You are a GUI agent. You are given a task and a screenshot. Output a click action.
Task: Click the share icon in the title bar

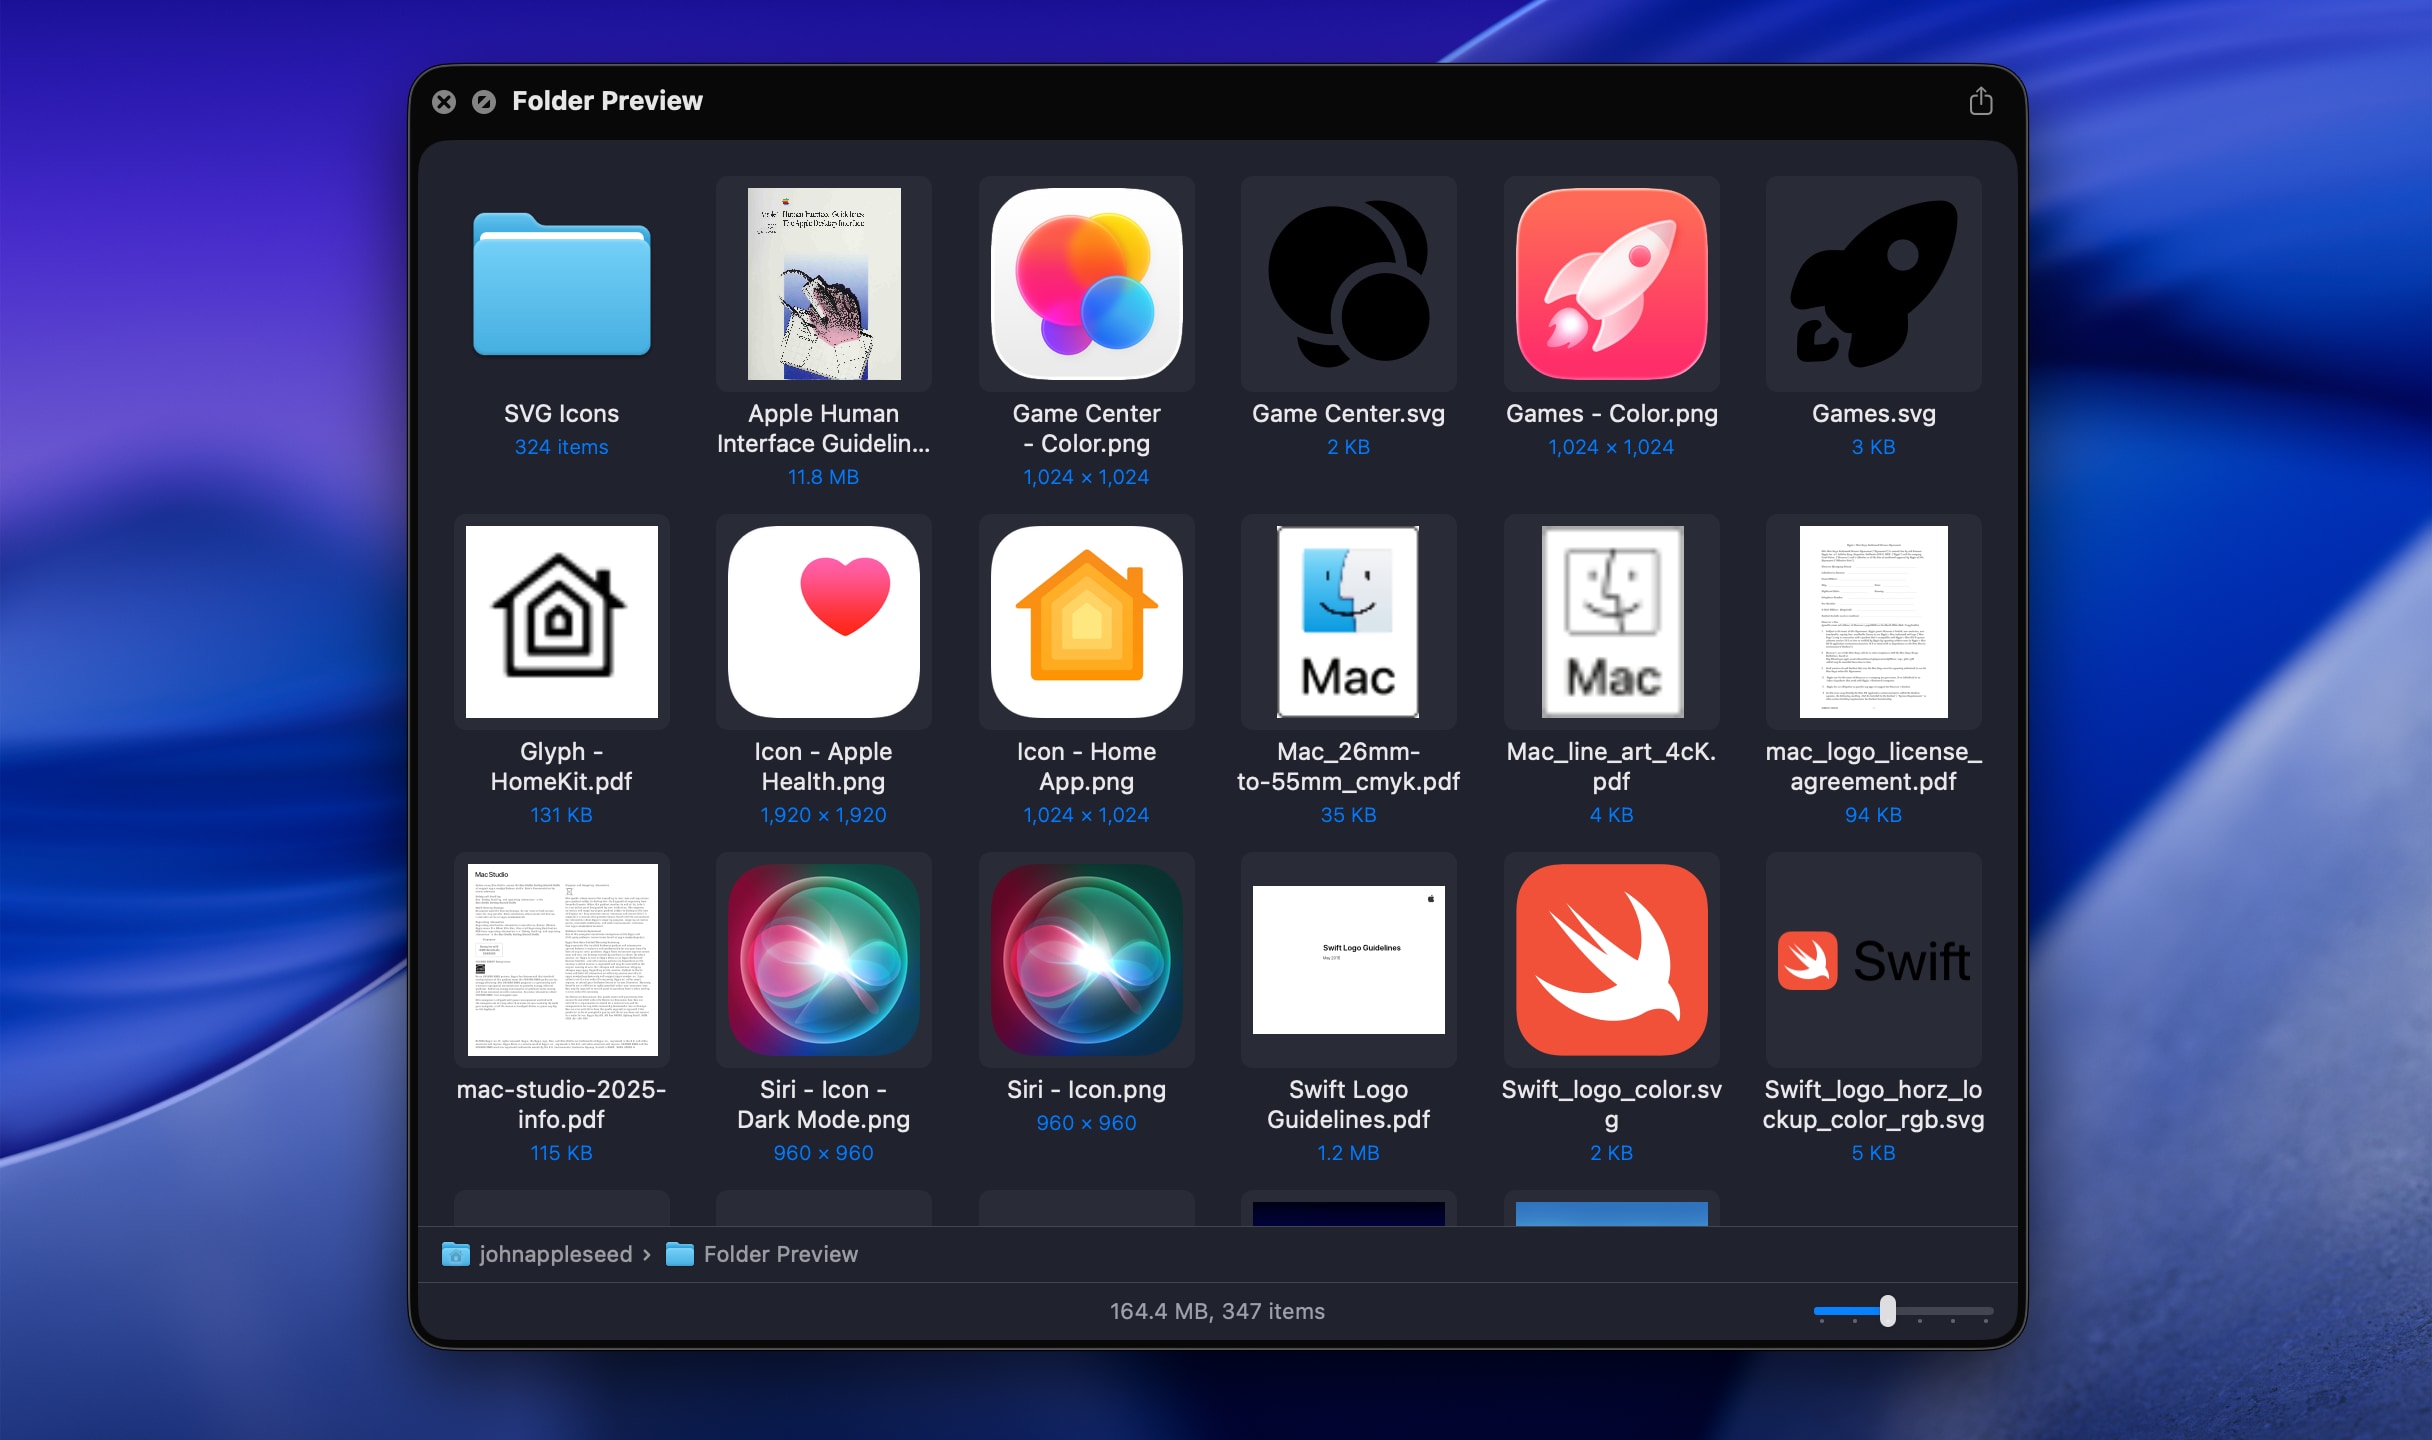(x=1981, y=100)
